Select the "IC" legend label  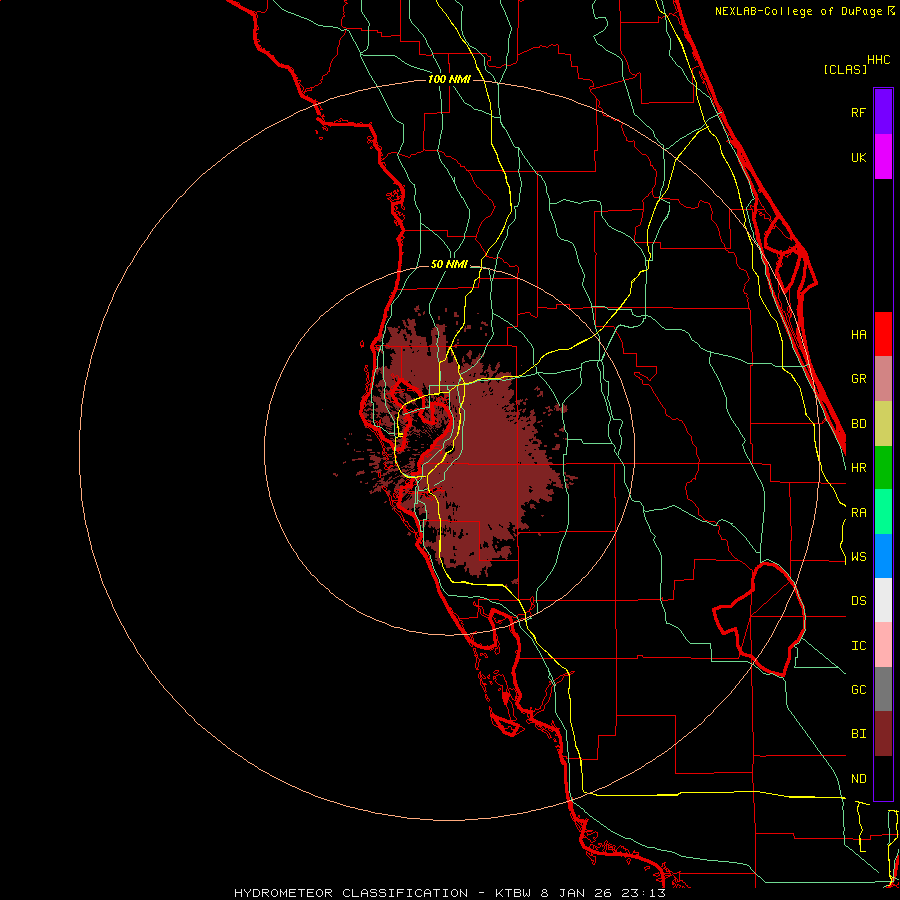click(859, 646)
